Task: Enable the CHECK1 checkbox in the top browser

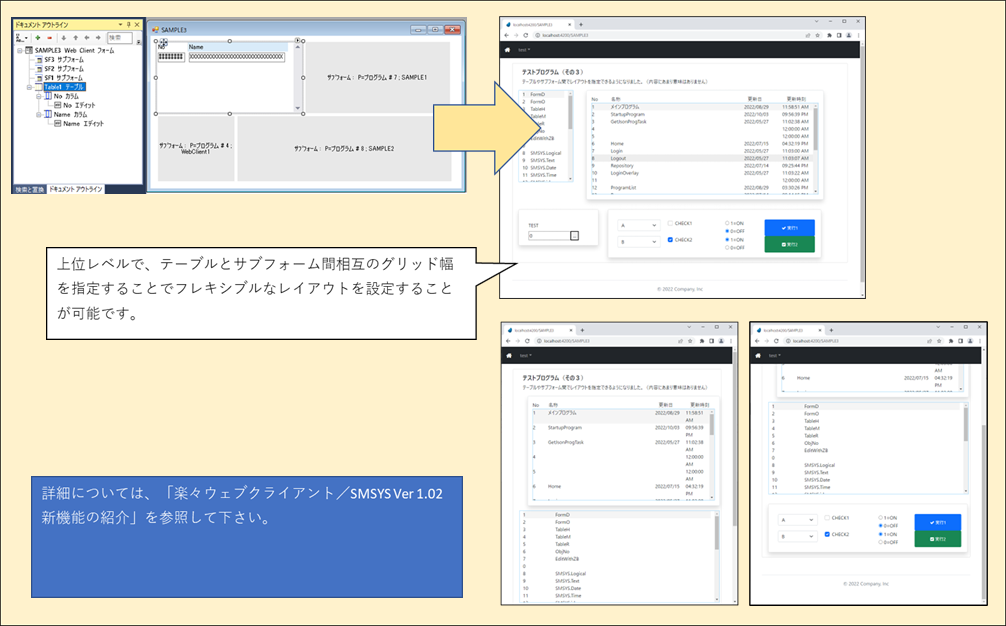Action: pos(669,224)
